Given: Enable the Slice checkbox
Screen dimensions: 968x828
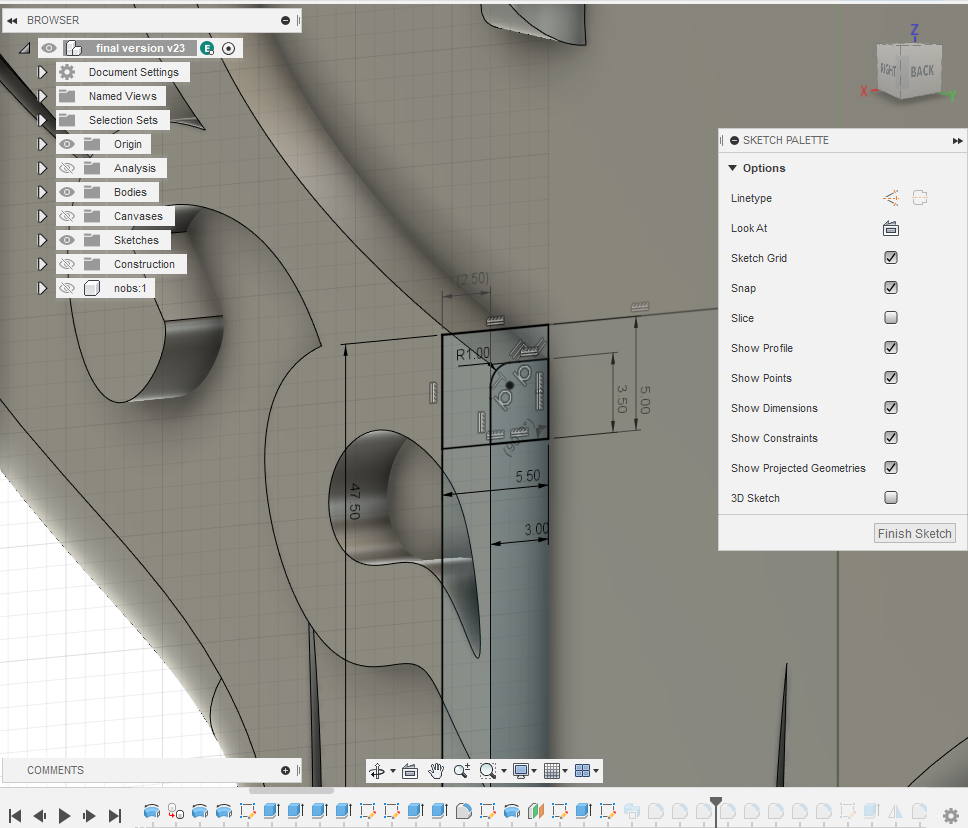Looking at the screenshot, I should 890,317.
